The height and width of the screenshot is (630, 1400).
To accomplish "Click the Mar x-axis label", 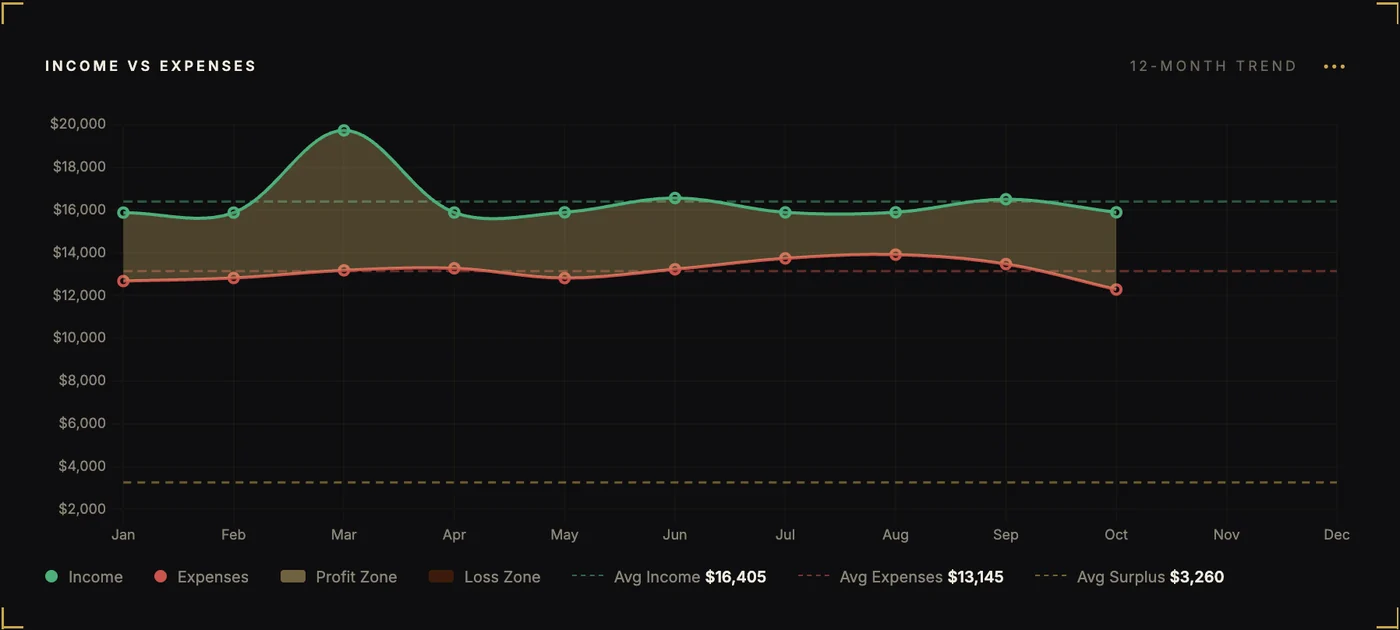I will point(344,535).
